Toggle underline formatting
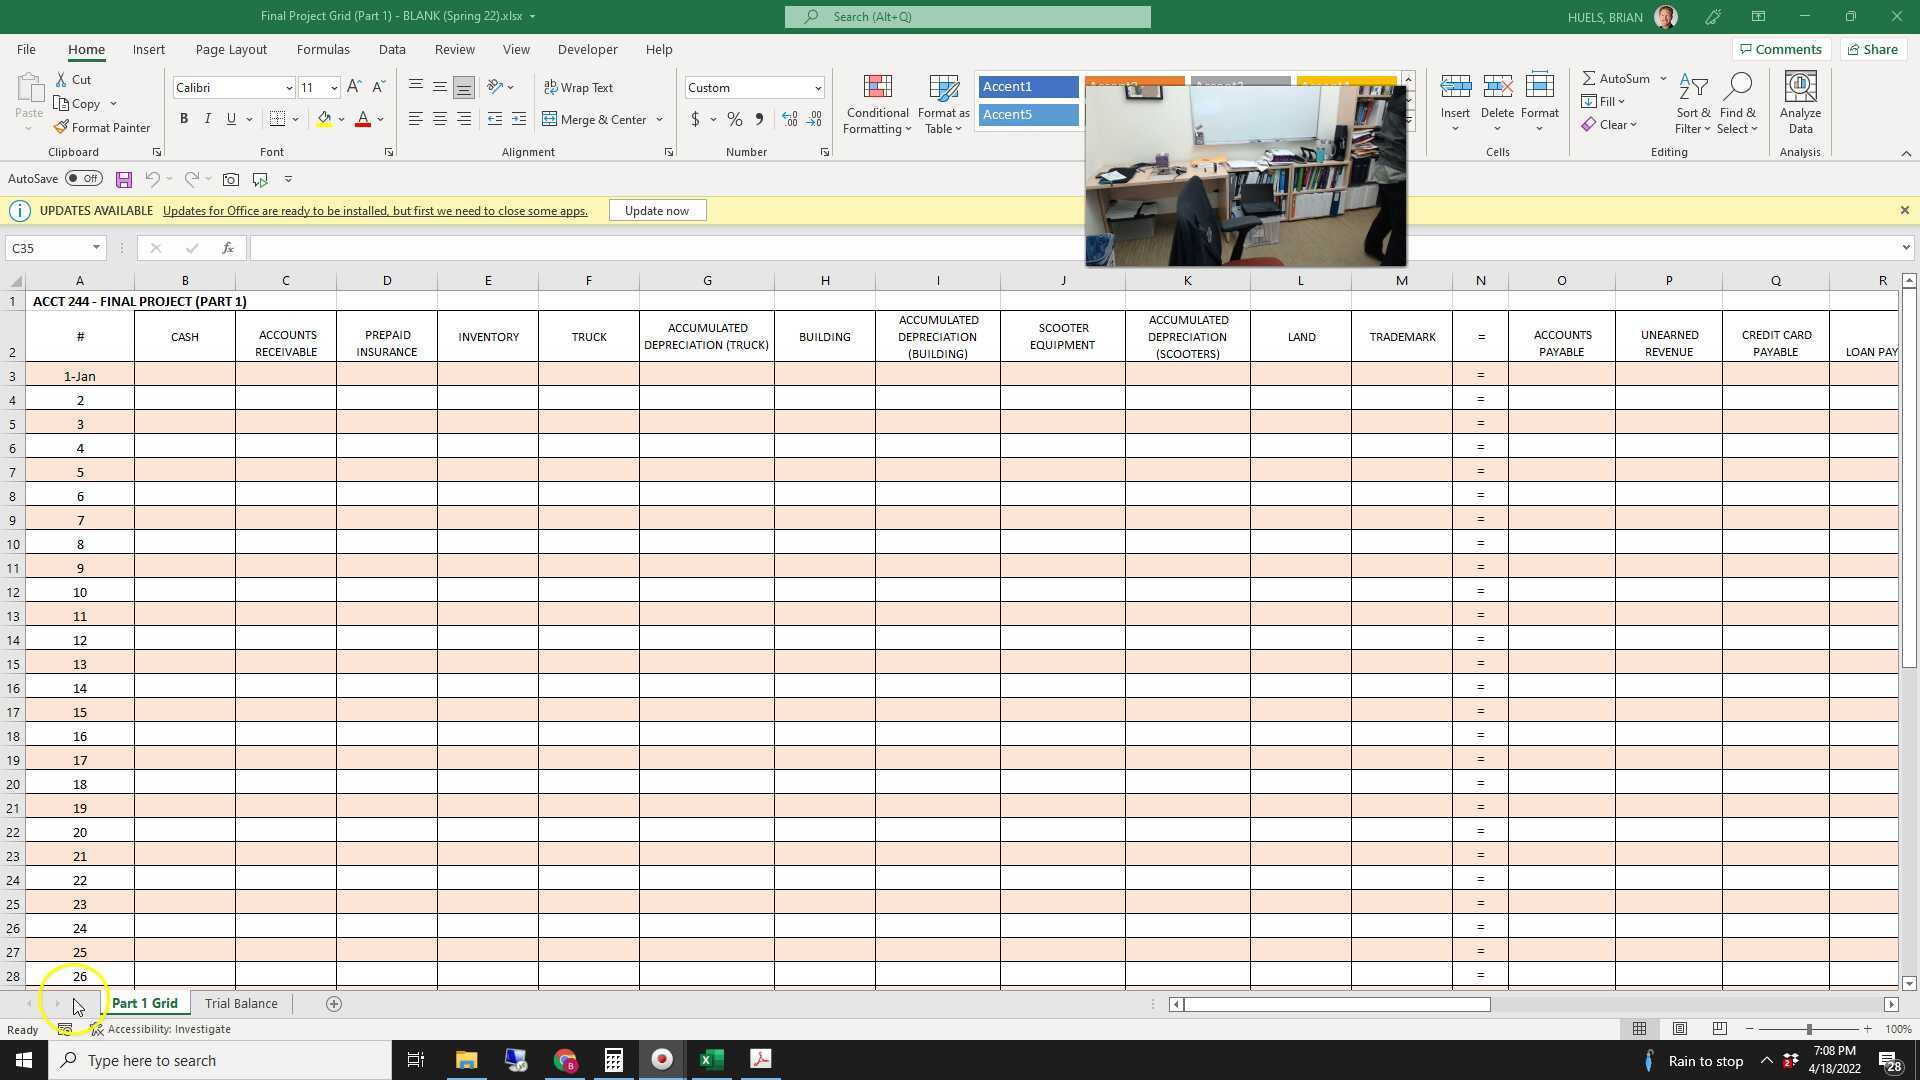This screenshot has width=1920, height=1080. coord(230,119)
